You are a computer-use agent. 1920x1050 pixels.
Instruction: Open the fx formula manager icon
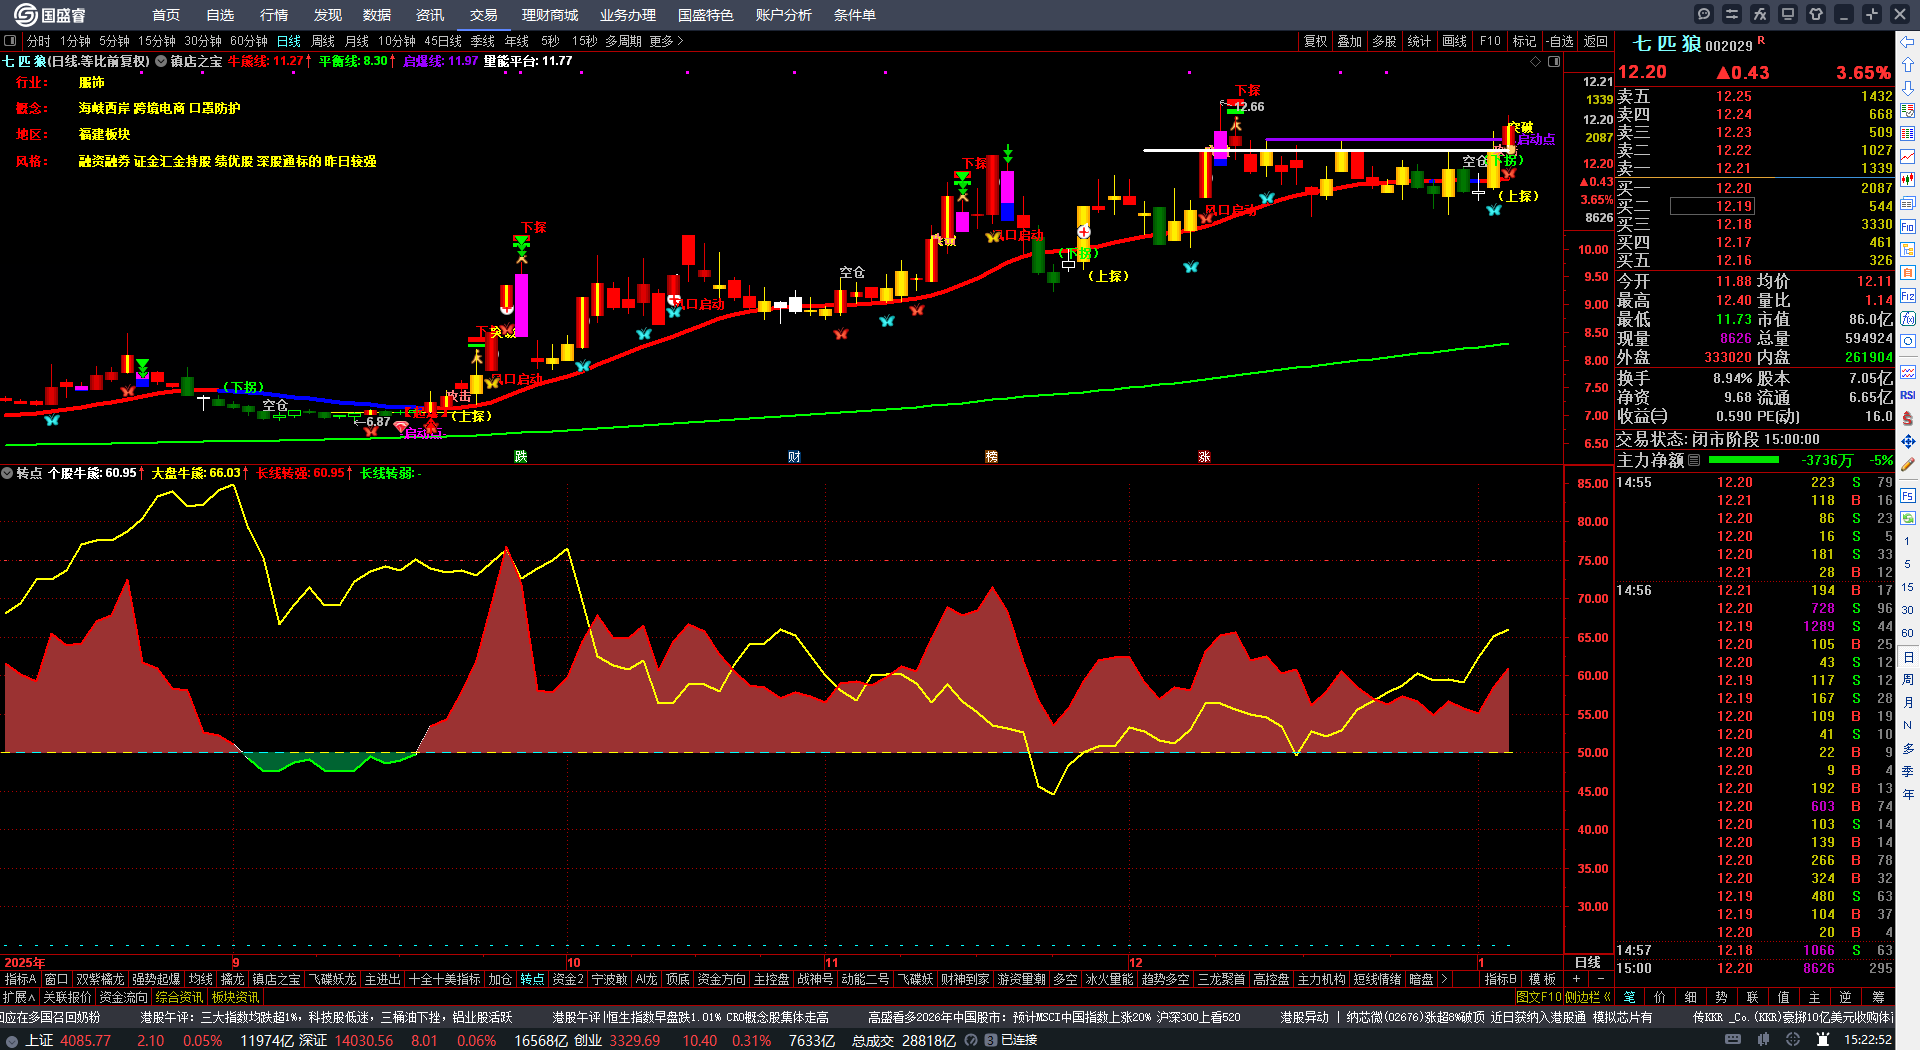click(x=1760, y=14)
